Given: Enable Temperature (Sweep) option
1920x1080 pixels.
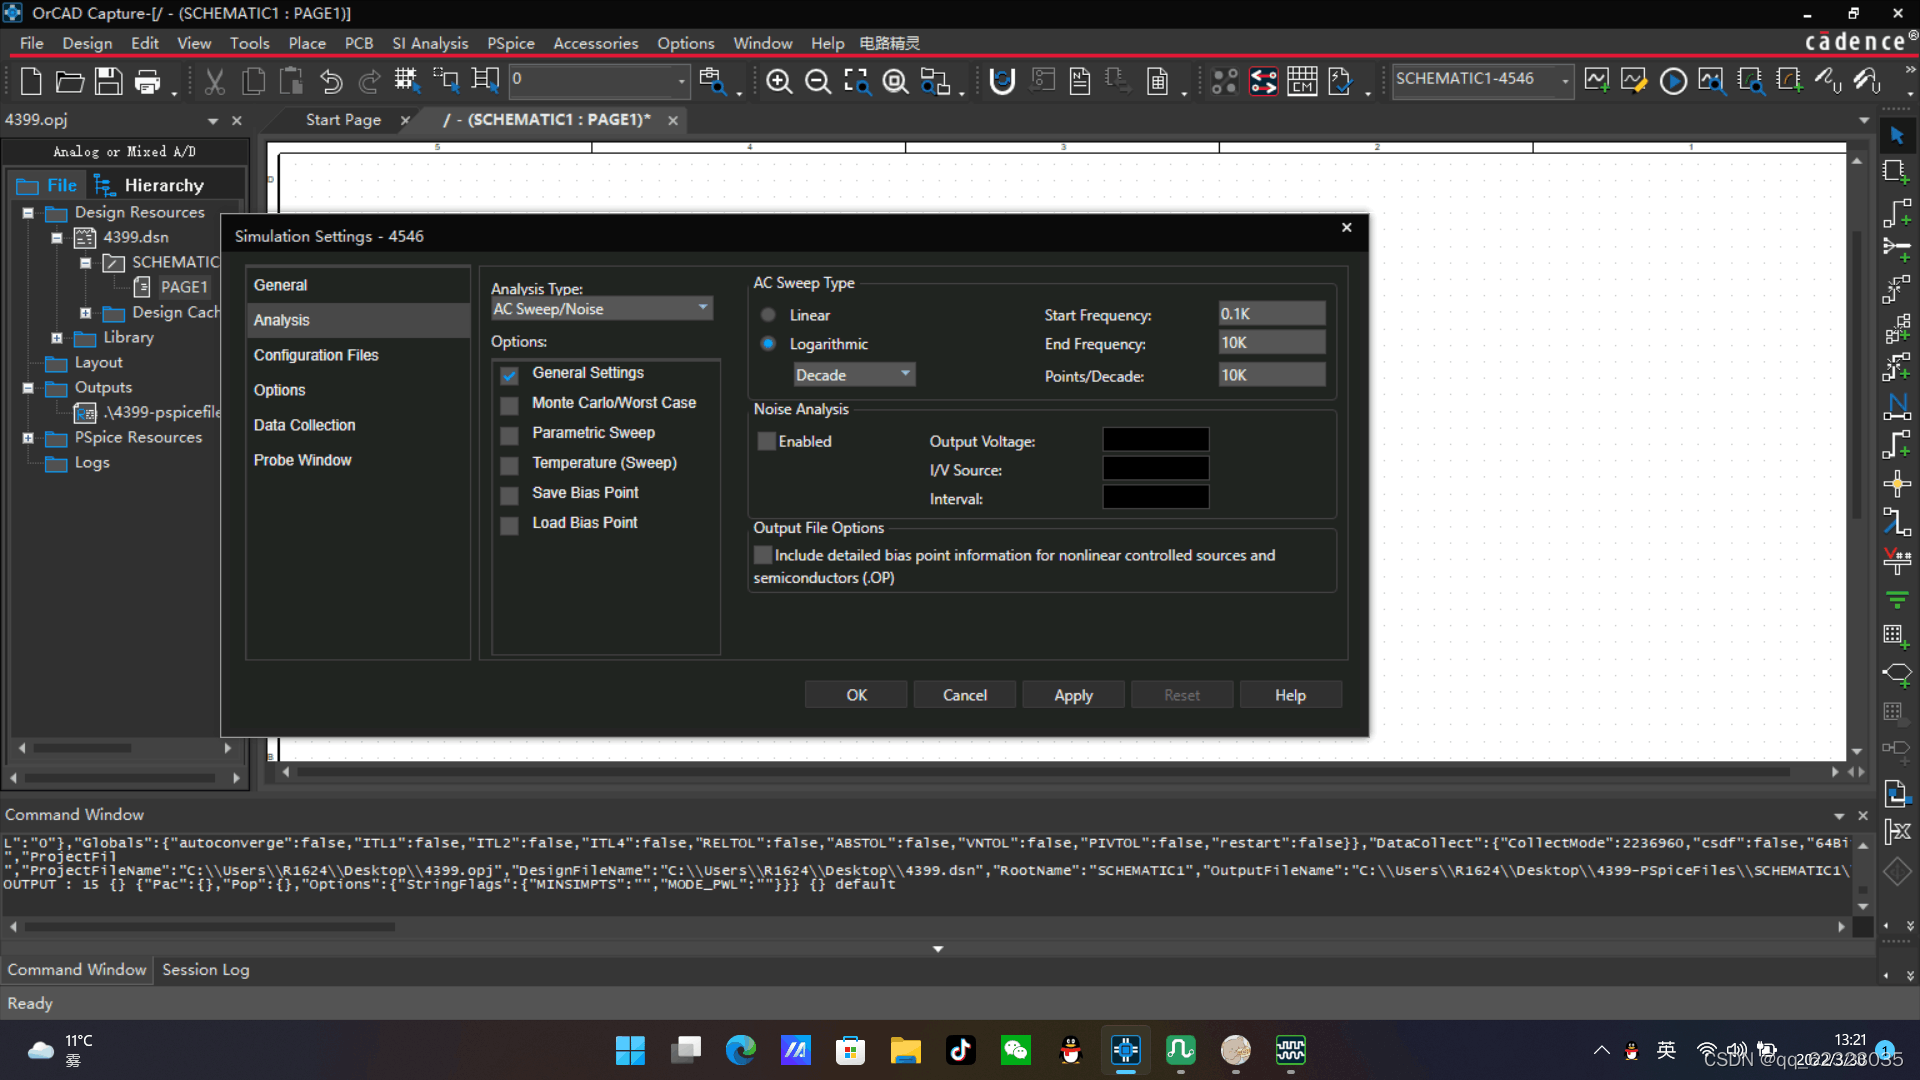Looking at the screenshot, I should [x=509, y=465].
